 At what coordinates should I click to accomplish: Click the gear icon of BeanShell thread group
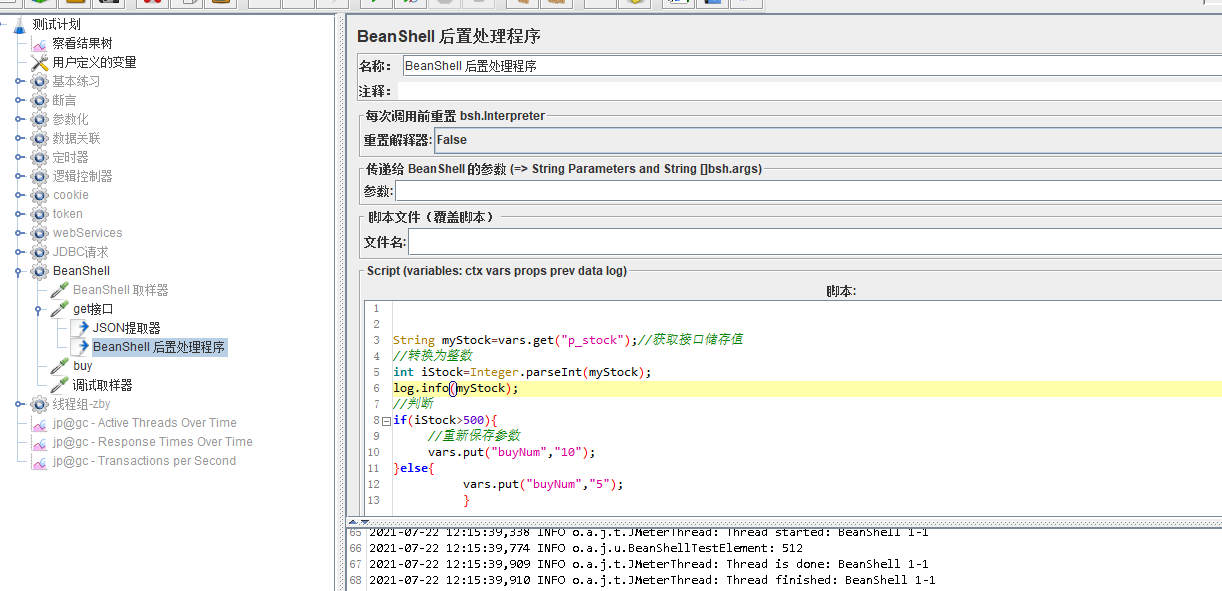[x=39, y=271]
